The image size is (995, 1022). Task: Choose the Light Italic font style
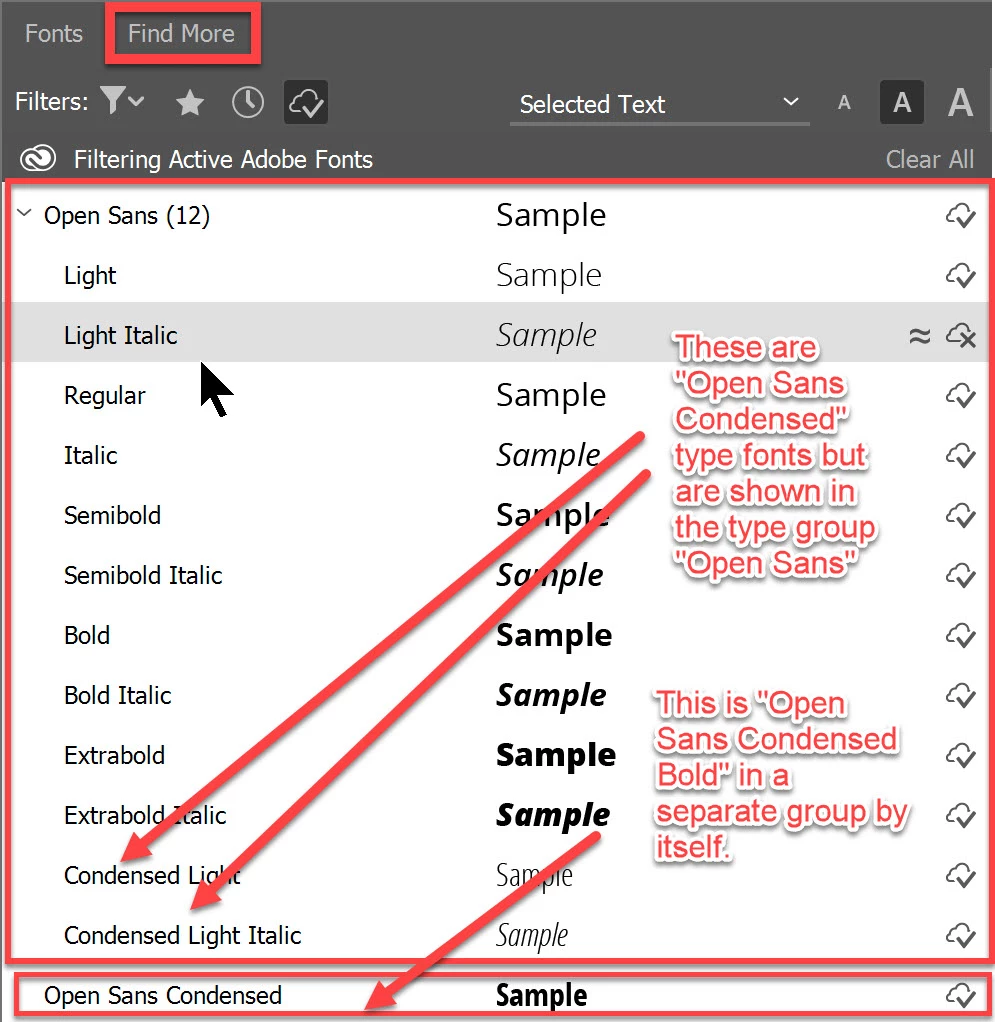click(121, 335)
